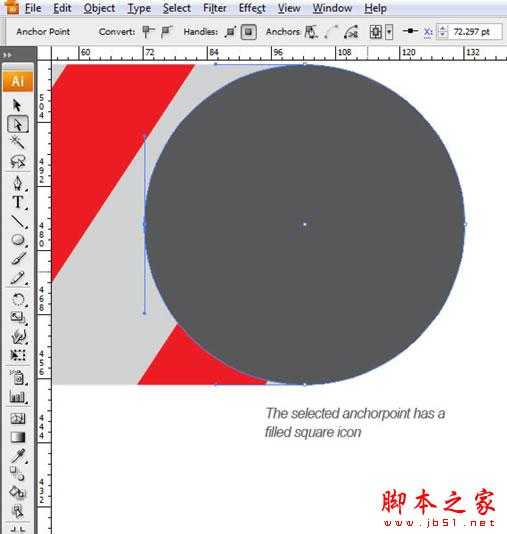The image size is (507, 534).
Task: Cut path at selected anchor points
Action: tap(351, 32)
